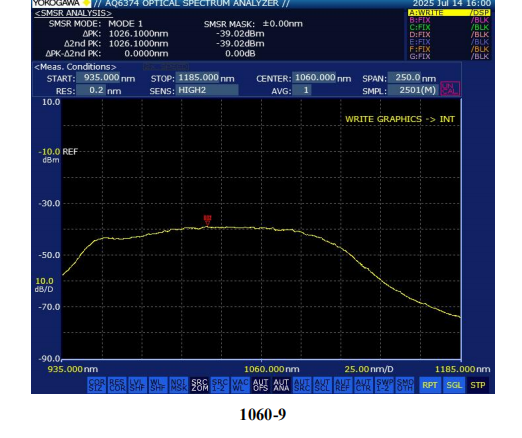Click the AUT ANA status indicator
The image size is (522, 438).
(281, 385)
